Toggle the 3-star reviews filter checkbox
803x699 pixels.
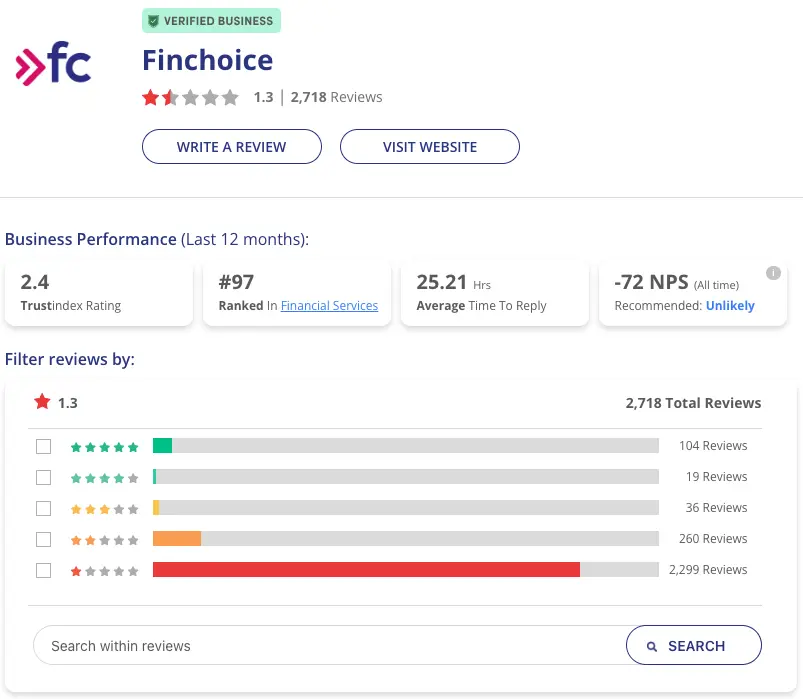tap(43, 508)
